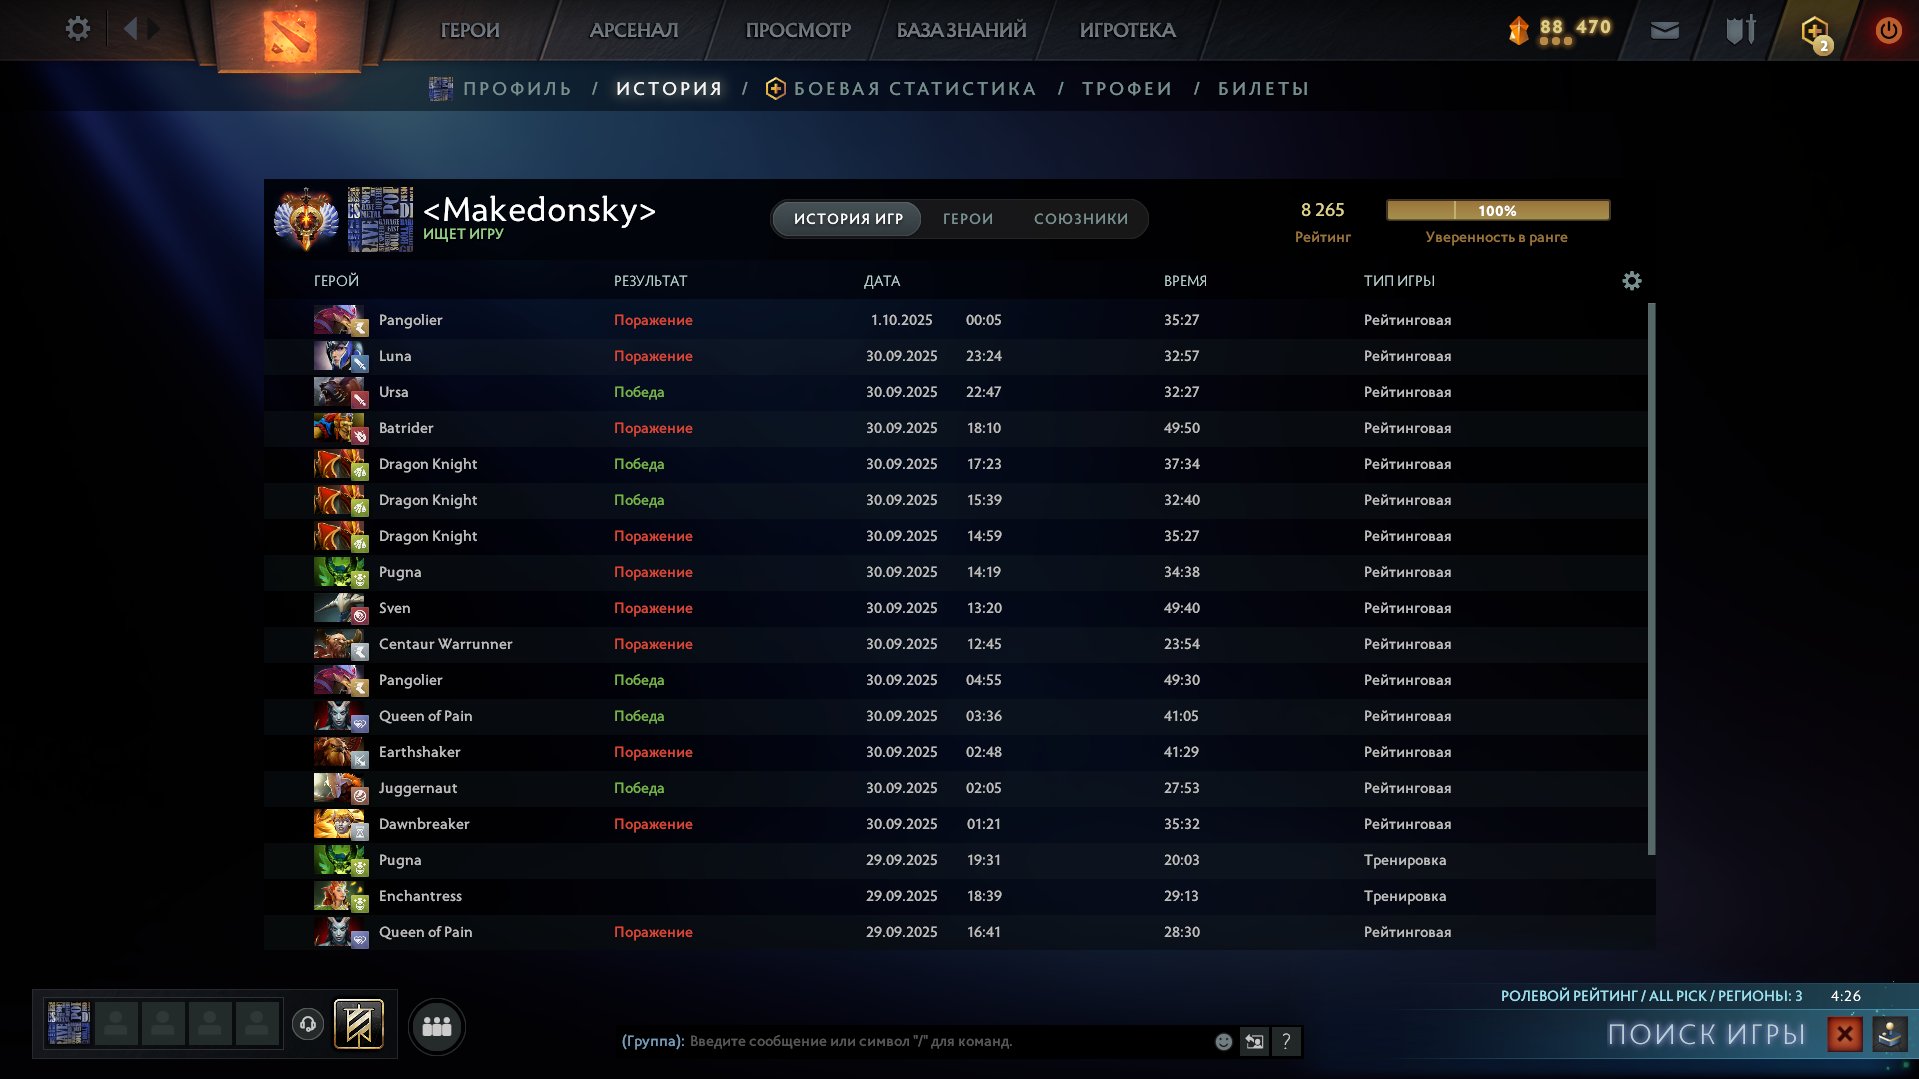Switch to the ГЕРОИ profile tab

966,218
